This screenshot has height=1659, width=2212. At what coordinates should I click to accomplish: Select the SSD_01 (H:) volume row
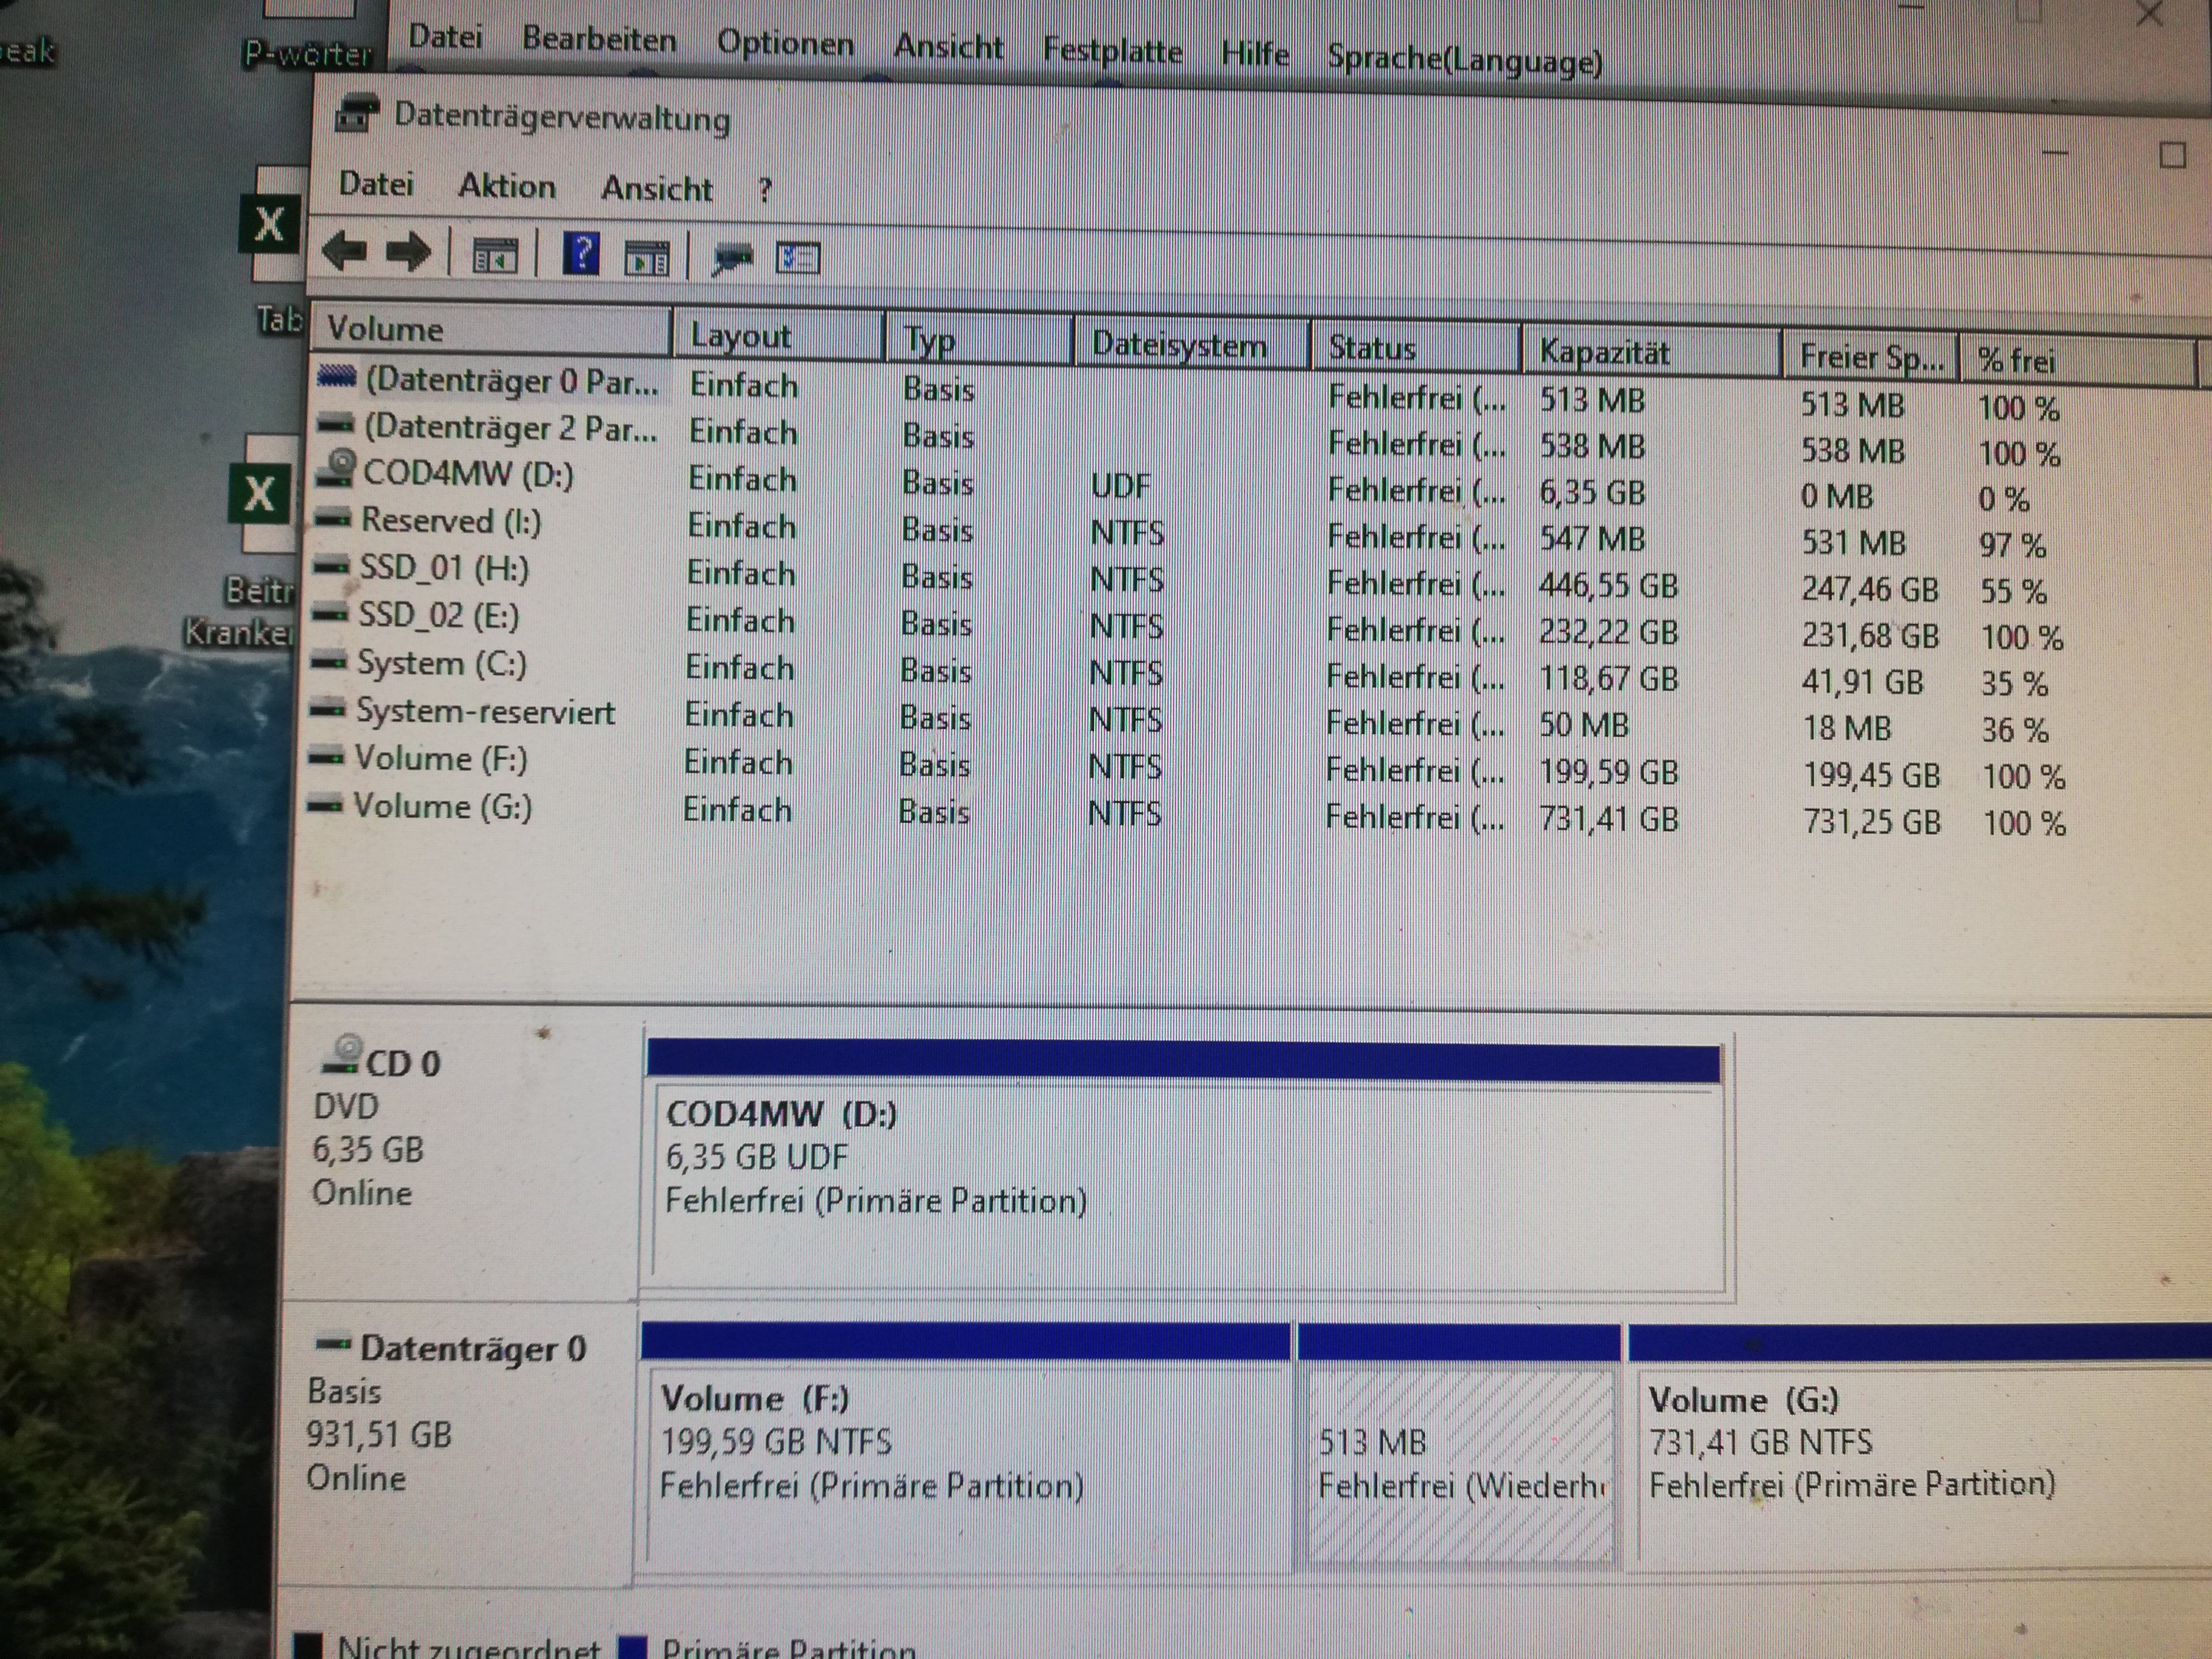coord(444,568)
